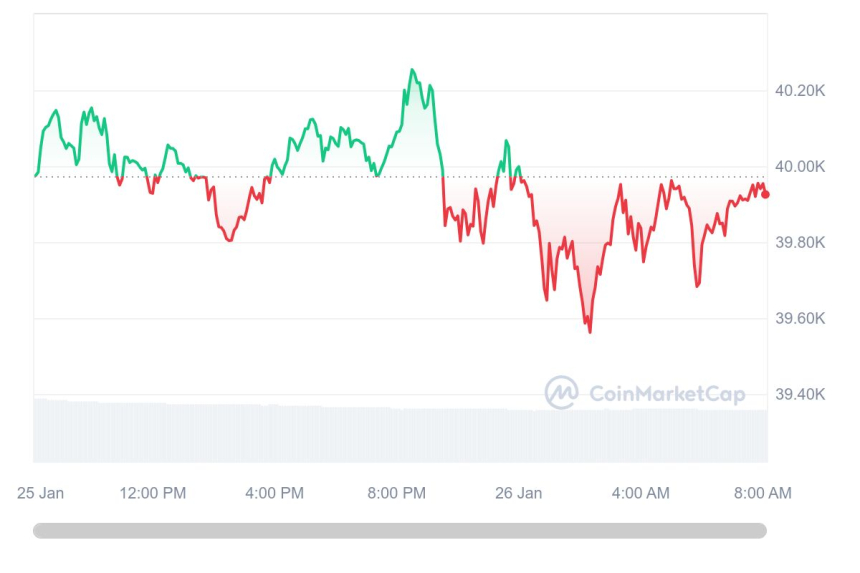Click the lowest red dip of the chart
The width and height of the screenshot is (860, 573).
point(590,331)
